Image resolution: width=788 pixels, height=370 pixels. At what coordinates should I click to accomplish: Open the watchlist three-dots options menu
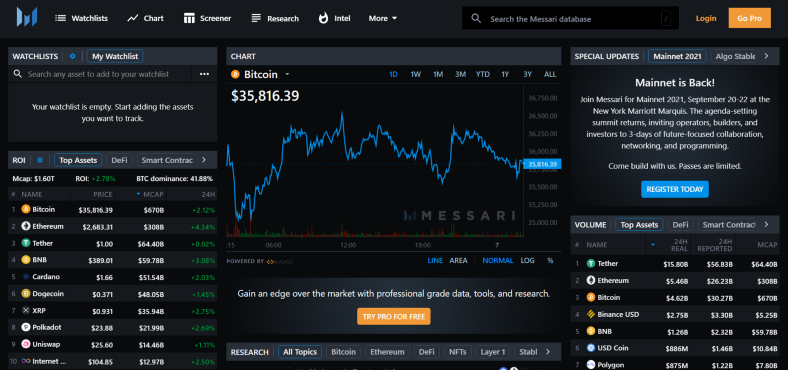(x=204, y=74)
